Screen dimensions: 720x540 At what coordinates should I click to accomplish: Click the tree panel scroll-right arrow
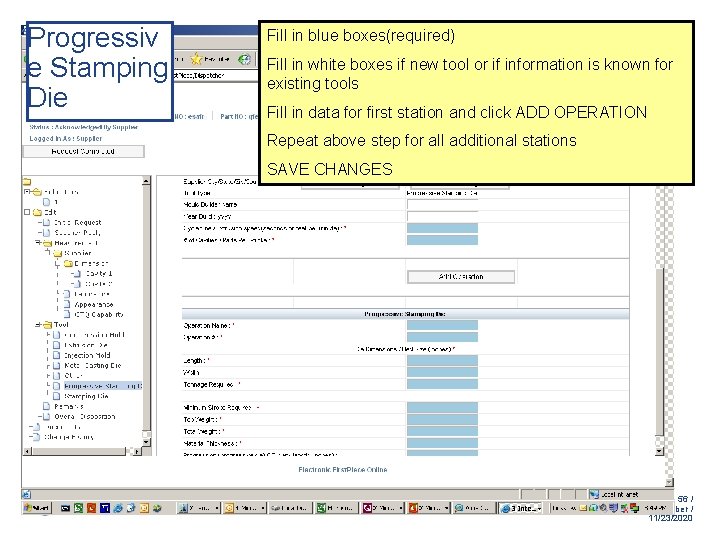pyautogui.click(x=137, y=451)
